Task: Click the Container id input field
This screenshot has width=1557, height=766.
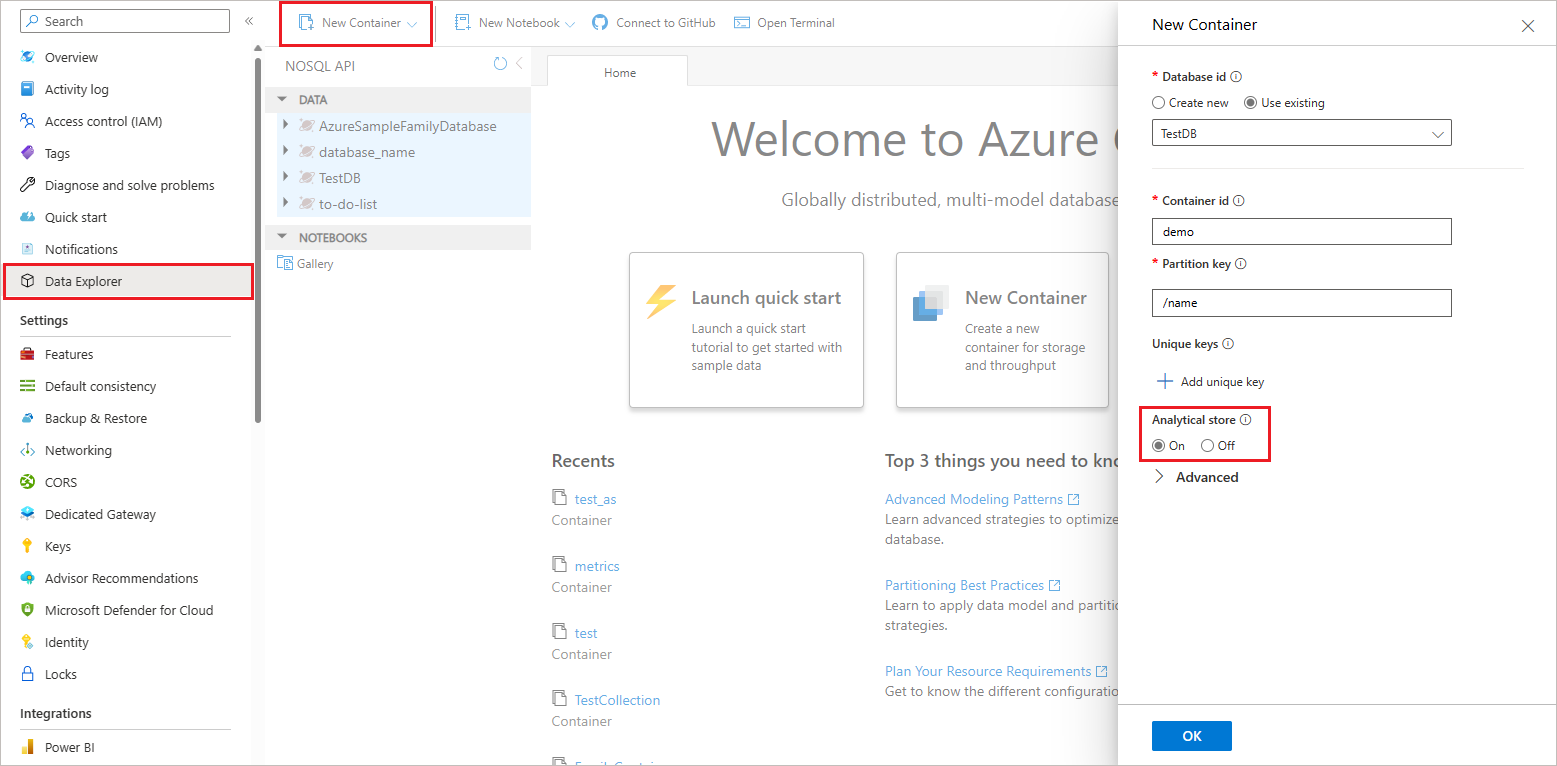Action: coord(1300,231)
